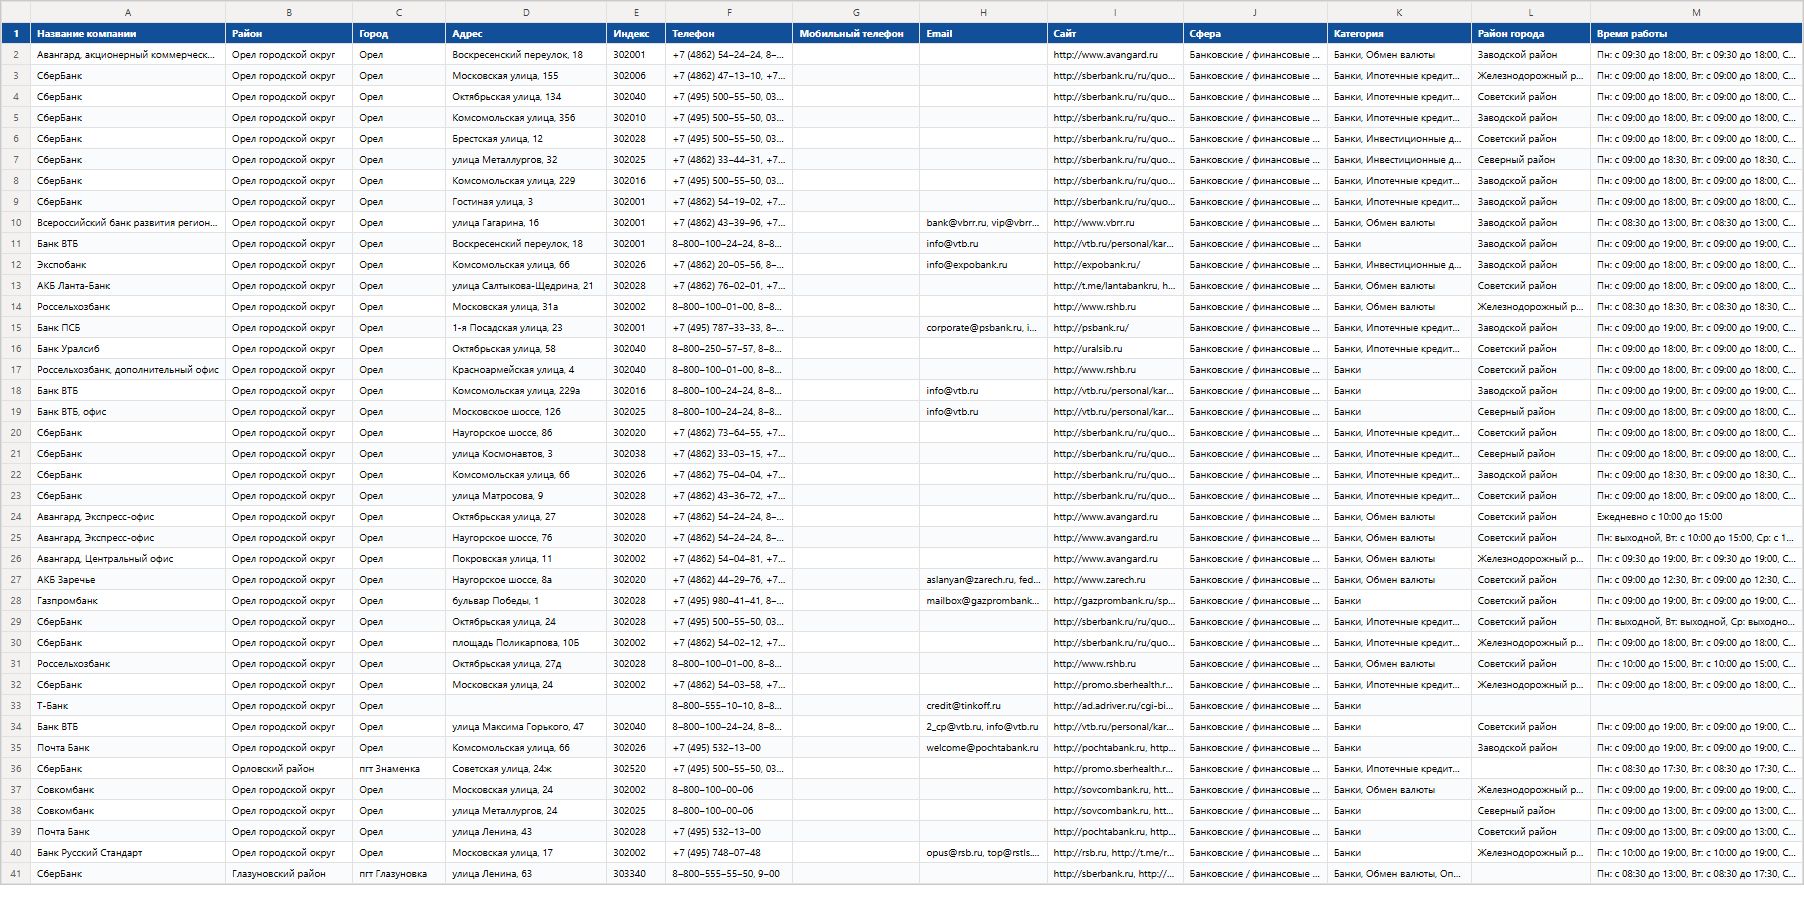Select column A by its letter header
This screenshot has height=902, width=1804.
[128, 12]
